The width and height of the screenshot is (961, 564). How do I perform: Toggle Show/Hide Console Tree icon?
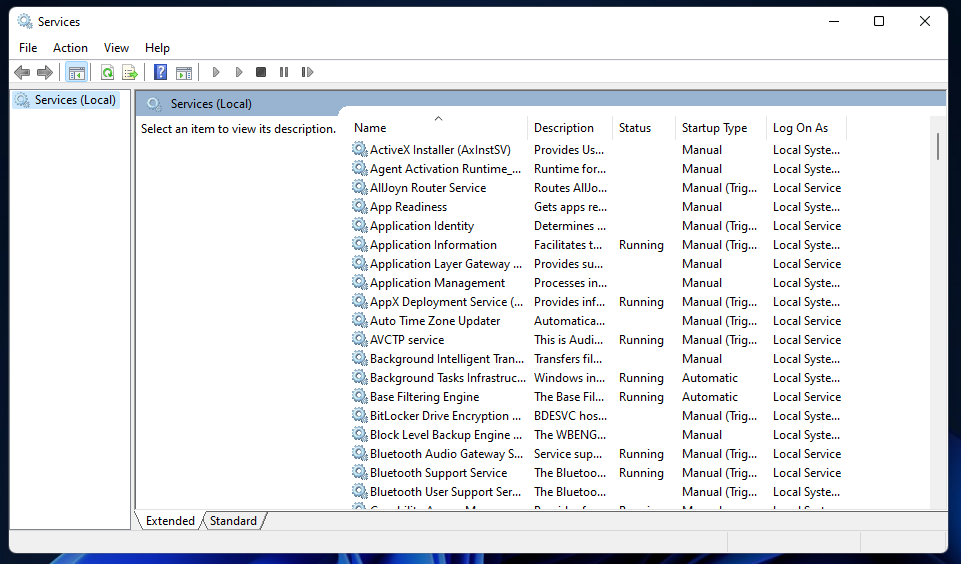77,72
